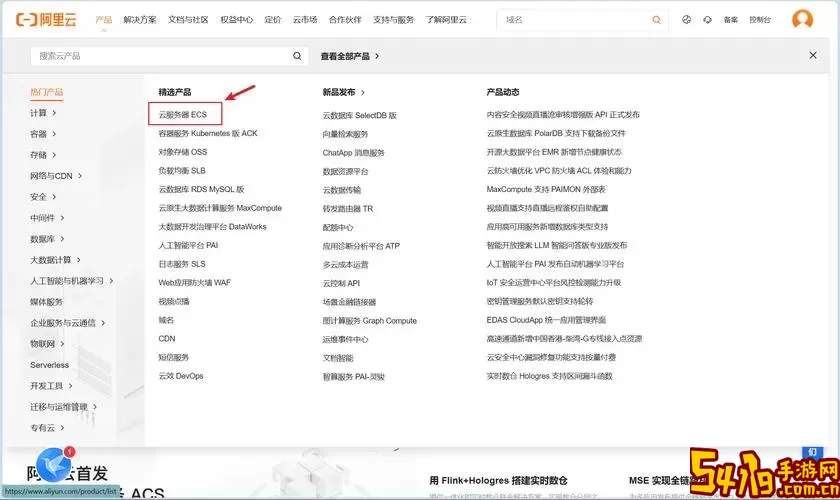This screenshot has height=500, width=840.
Task: Expand the 大数据计算 category
Action: [x=55, y=260]
